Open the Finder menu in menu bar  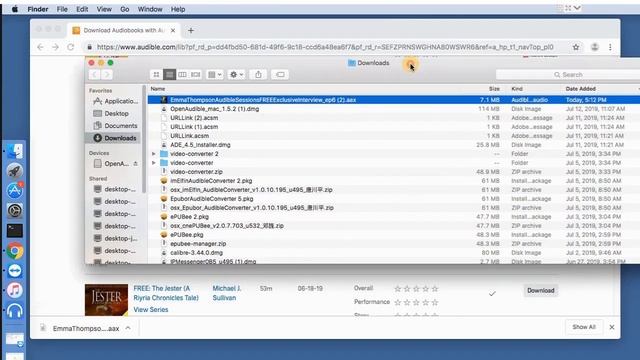pos(38,9)
